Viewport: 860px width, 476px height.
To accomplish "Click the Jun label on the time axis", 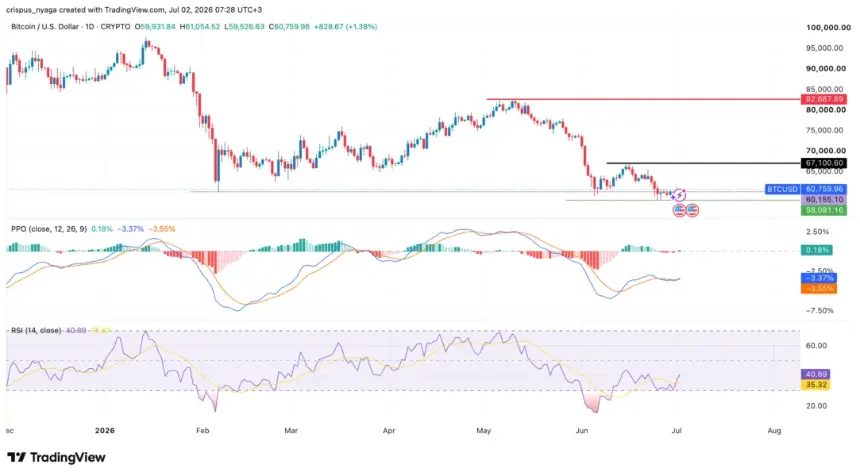I will [x=582, y=430].
